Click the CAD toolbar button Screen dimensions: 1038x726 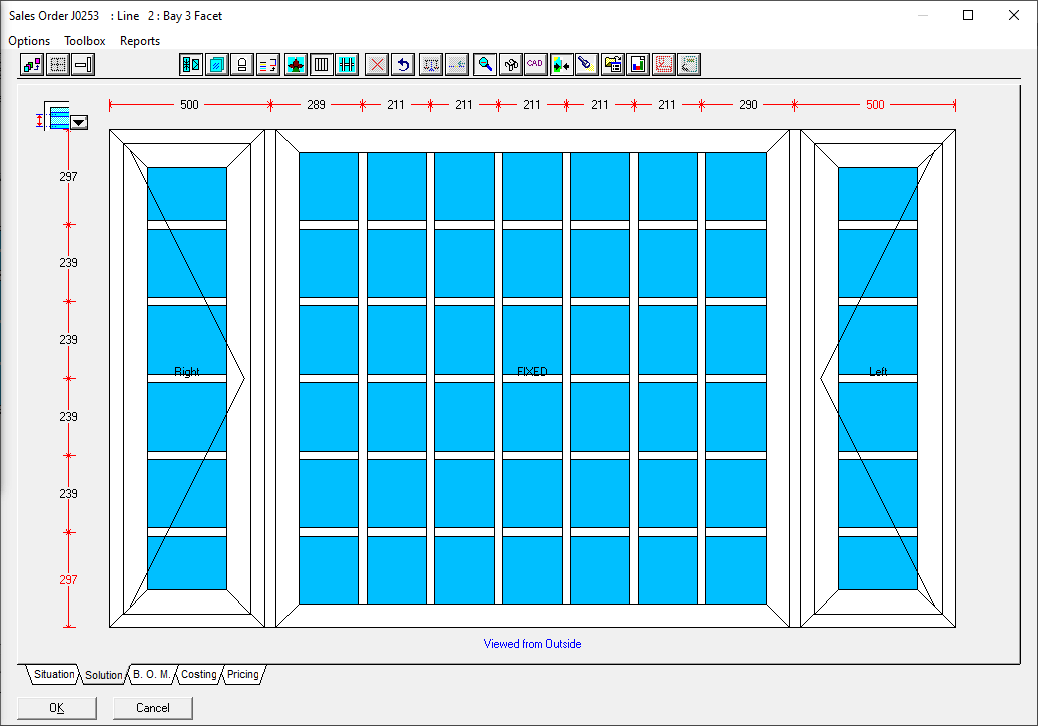pos(535,65)
